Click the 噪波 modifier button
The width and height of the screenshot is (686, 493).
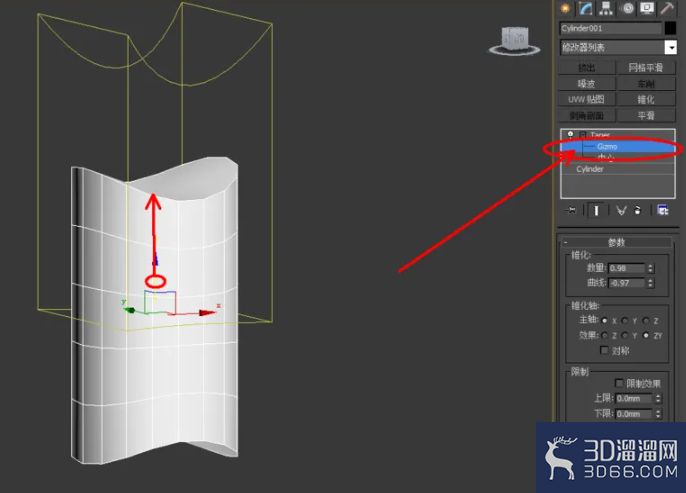(587, 84)
